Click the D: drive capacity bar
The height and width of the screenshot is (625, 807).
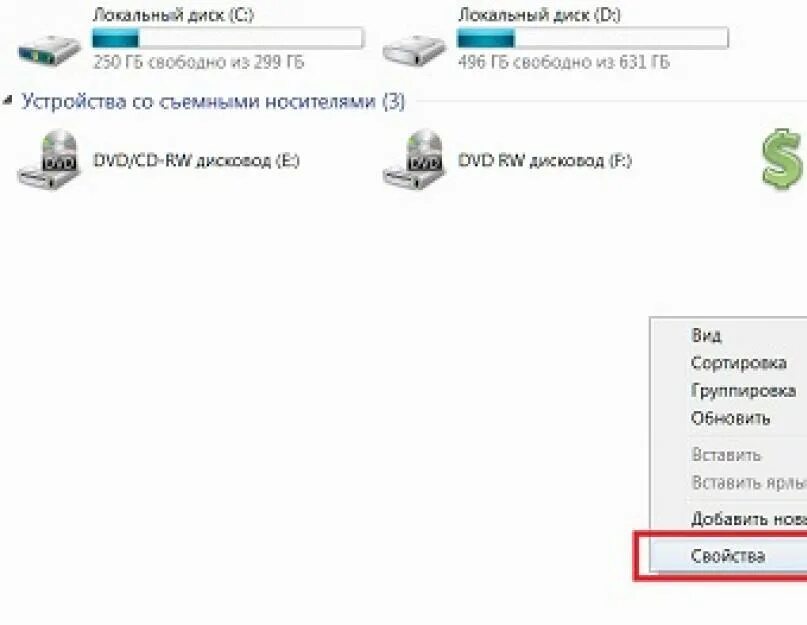(x=593, y=38)
